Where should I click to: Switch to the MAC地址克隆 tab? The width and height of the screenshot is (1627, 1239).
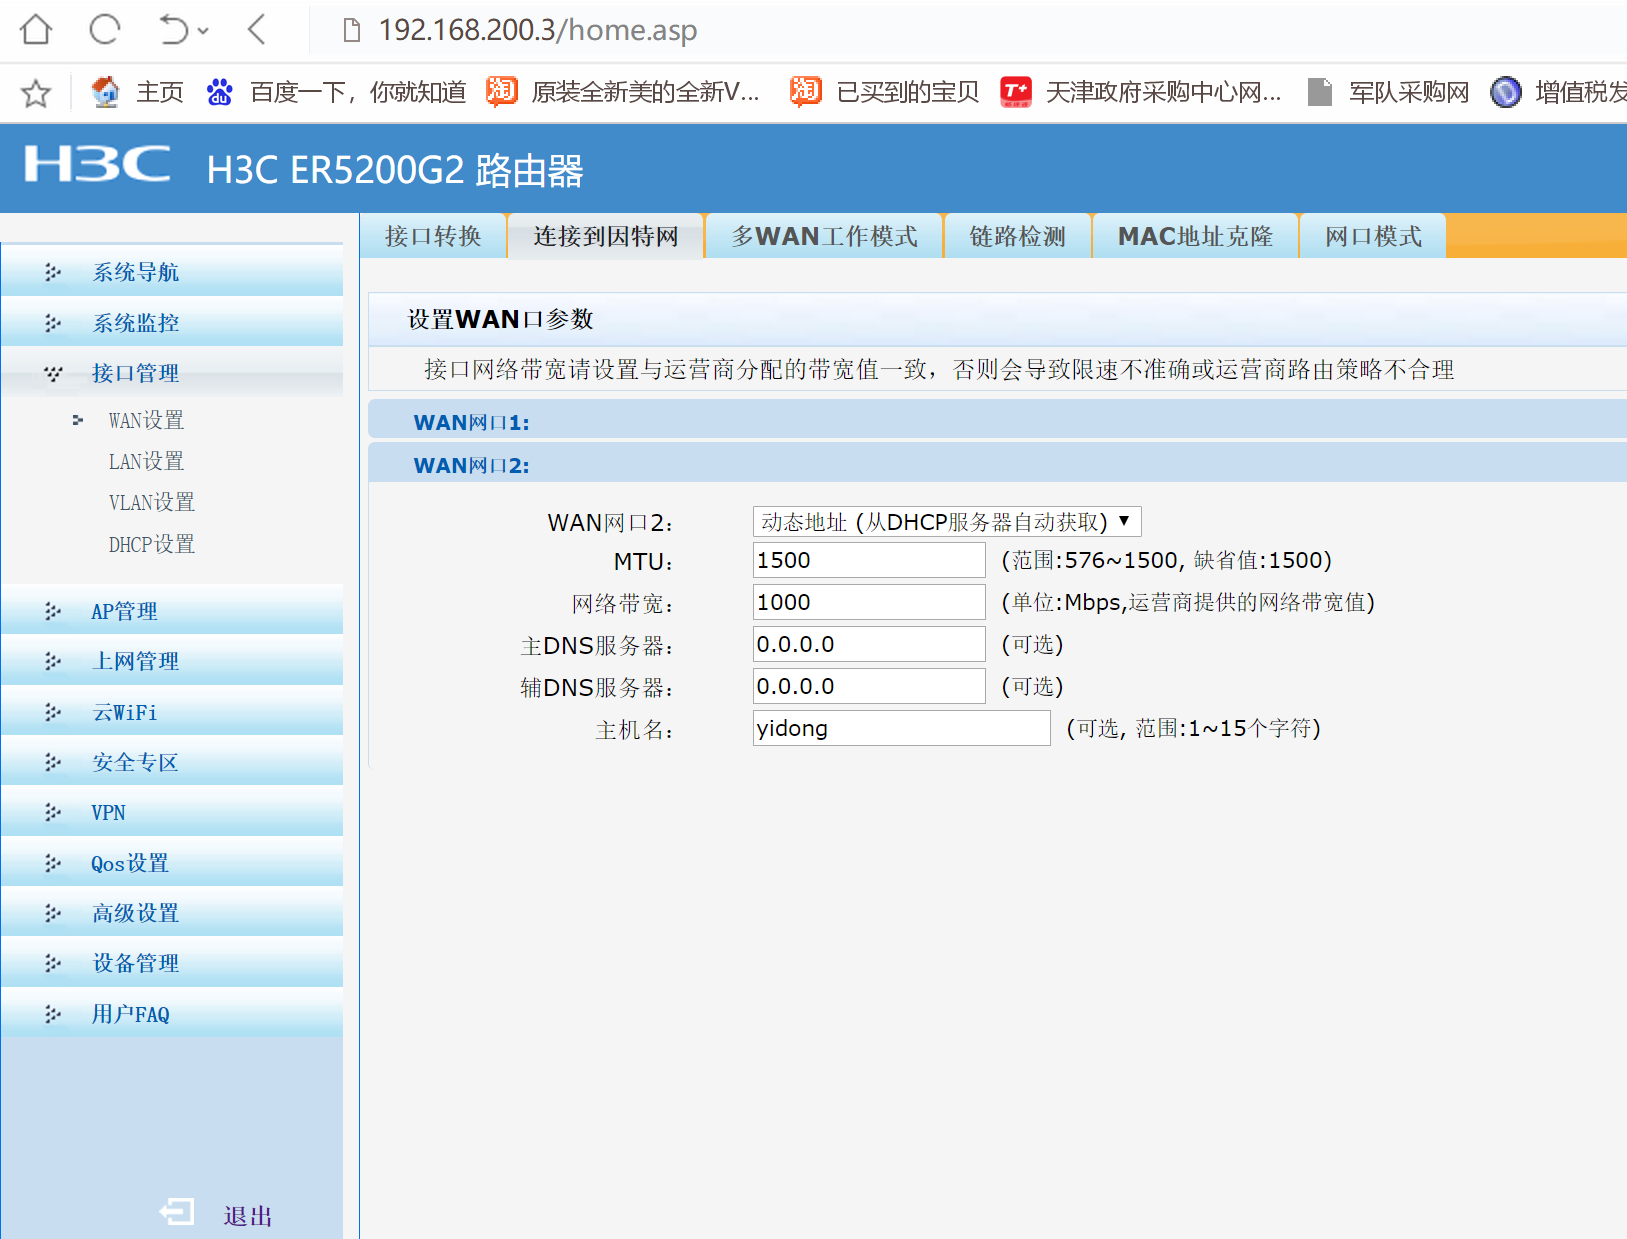[x=1195, y=236]
